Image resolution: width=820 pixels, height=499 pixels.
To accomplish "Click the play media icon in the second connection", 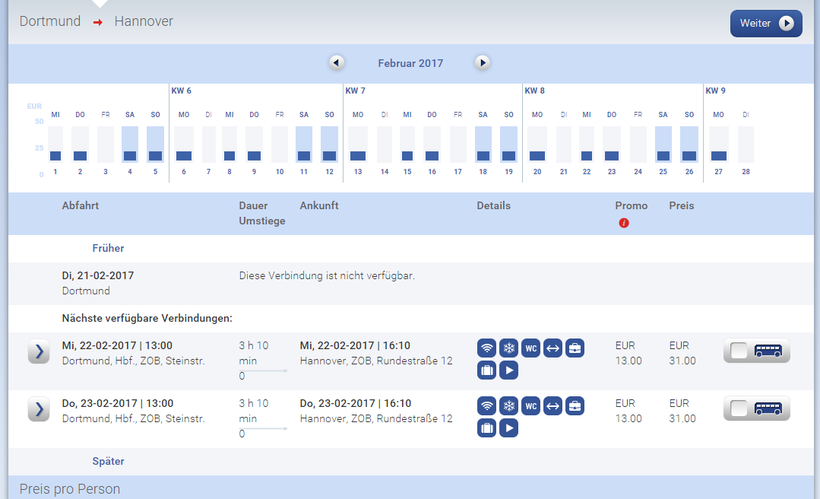I will pyautogui.click(x=509, y=428).
